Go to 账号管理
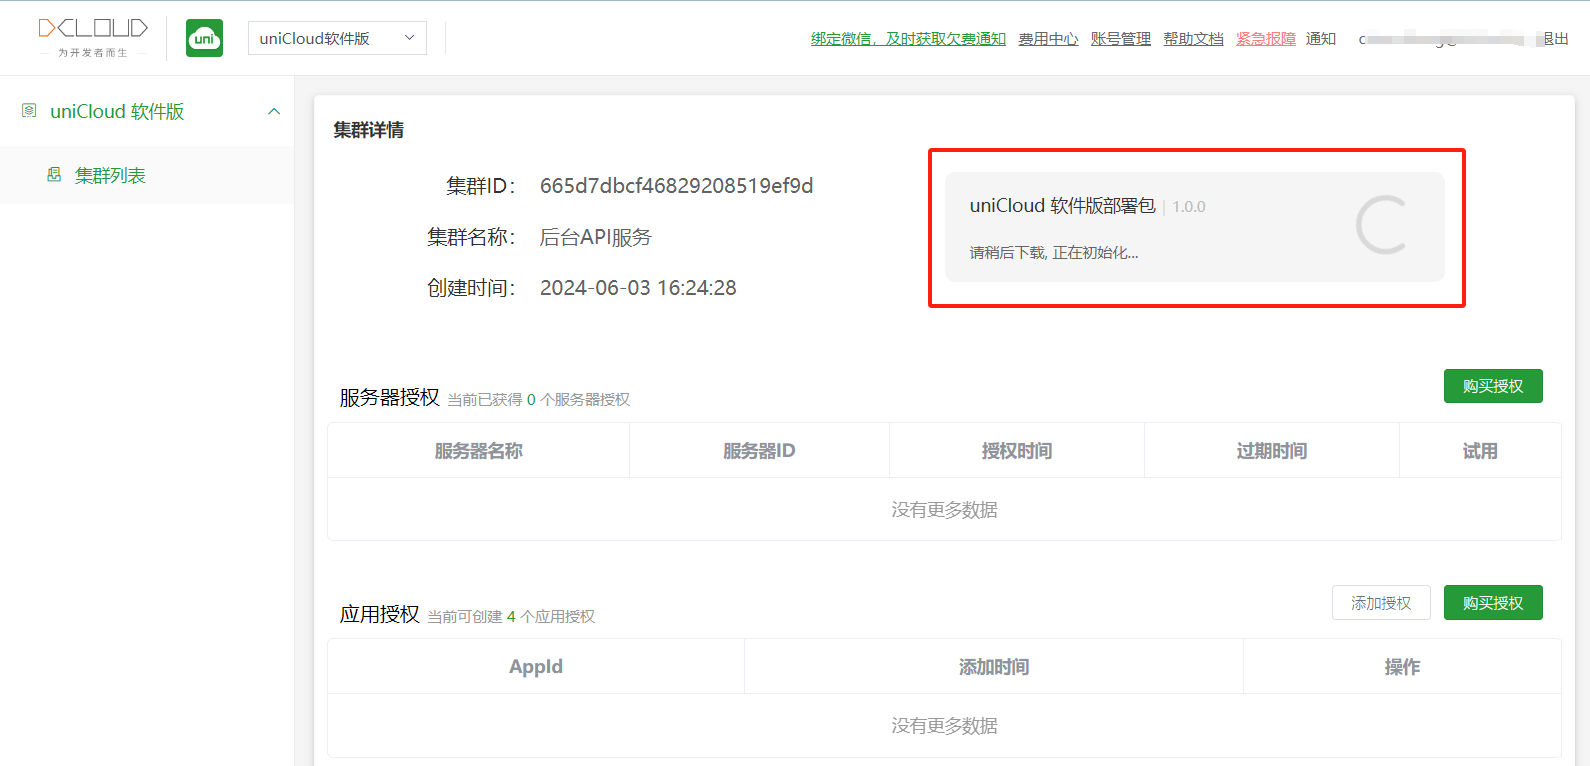 point(1120,39)
